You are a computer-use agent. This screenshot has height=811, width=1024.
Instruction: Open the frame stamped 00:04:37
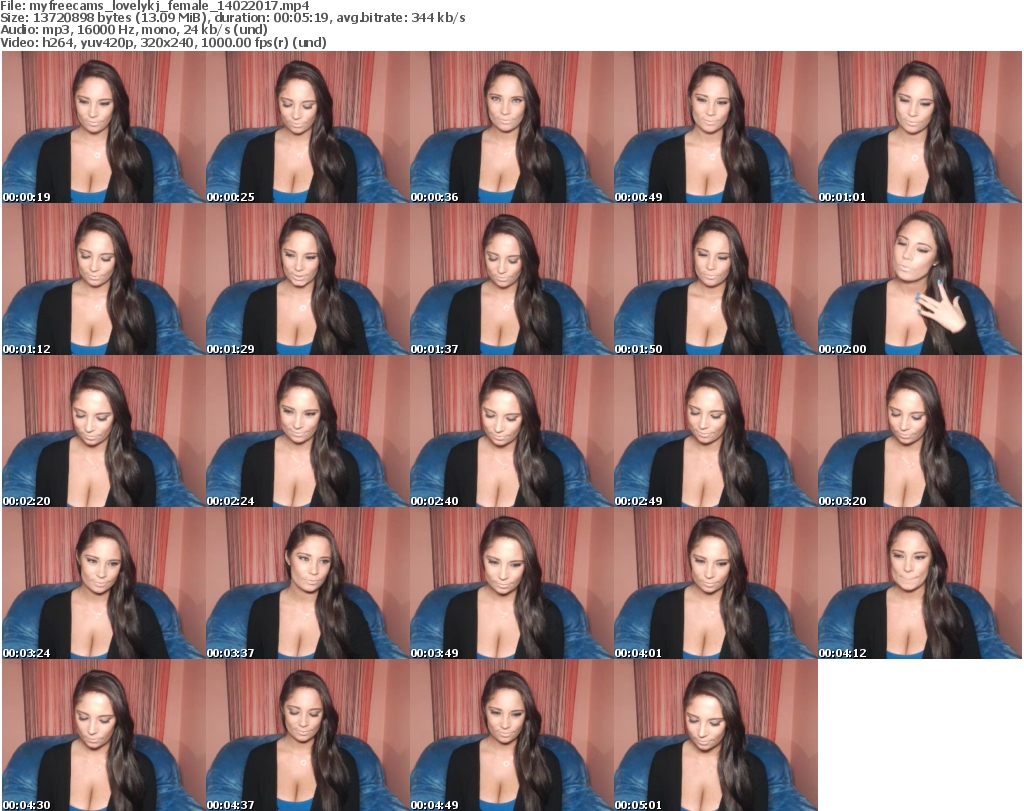(308, 735)
